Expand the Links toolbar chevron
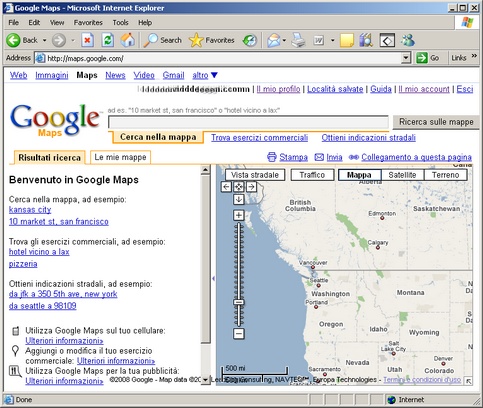 coord(474,56)
